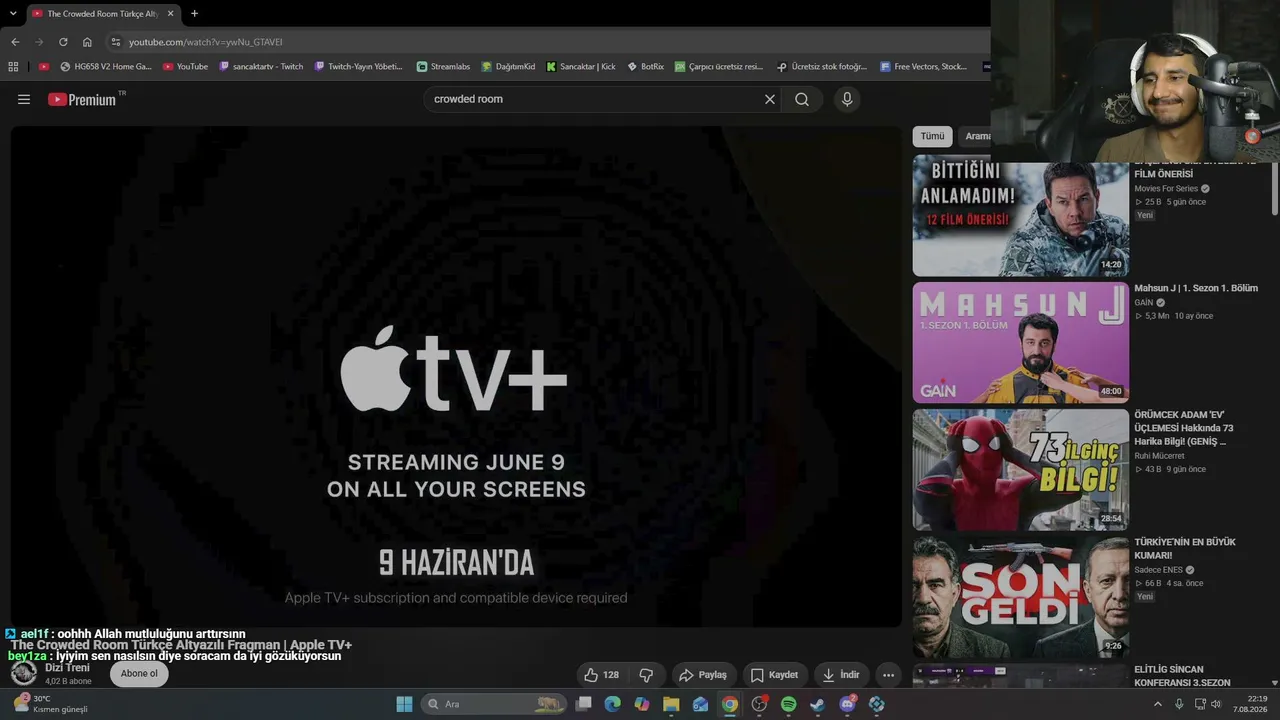Visit the Sadece ENES channel
The height and width of the screenshot is (720, 1280).
point(1158,570)
